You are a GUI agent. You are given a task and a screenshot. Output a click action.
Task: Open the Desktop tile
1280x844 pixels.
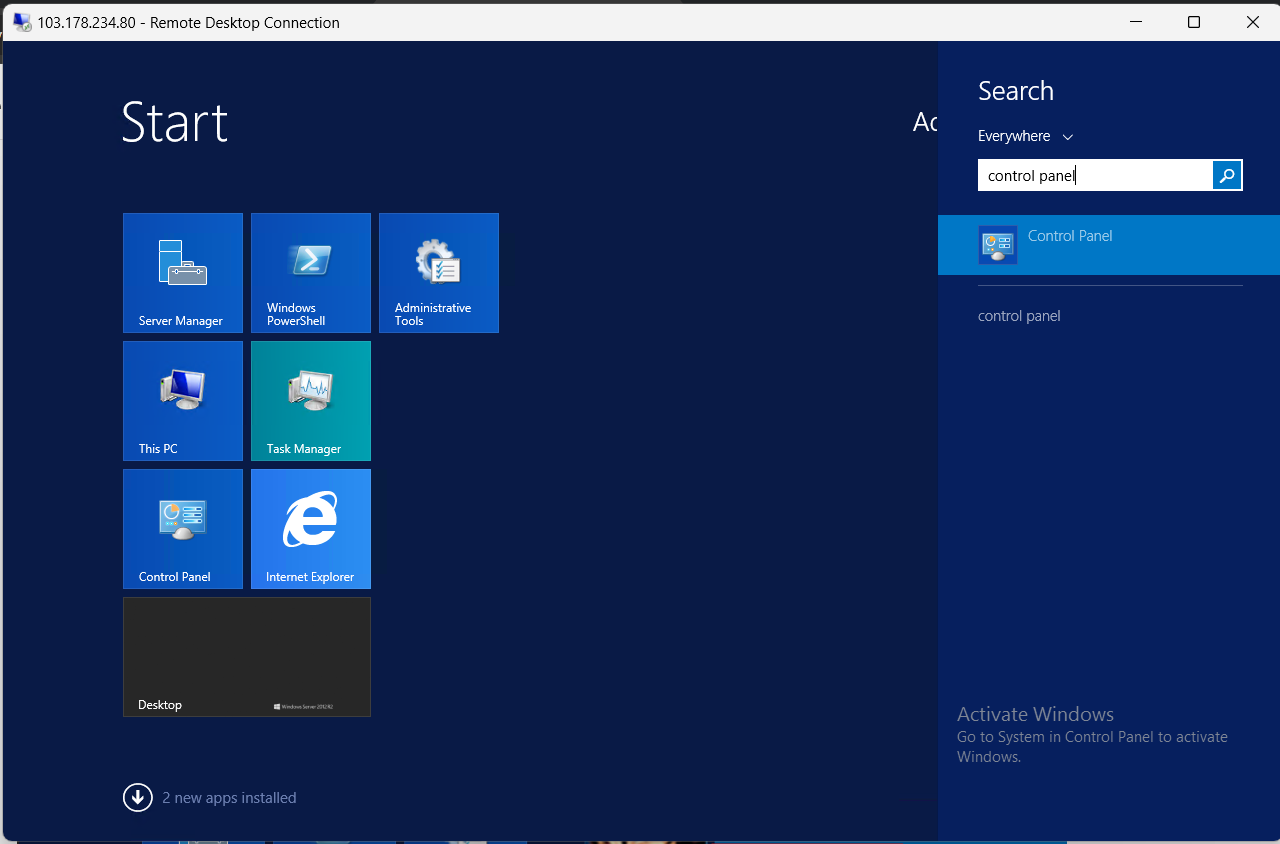247,657
